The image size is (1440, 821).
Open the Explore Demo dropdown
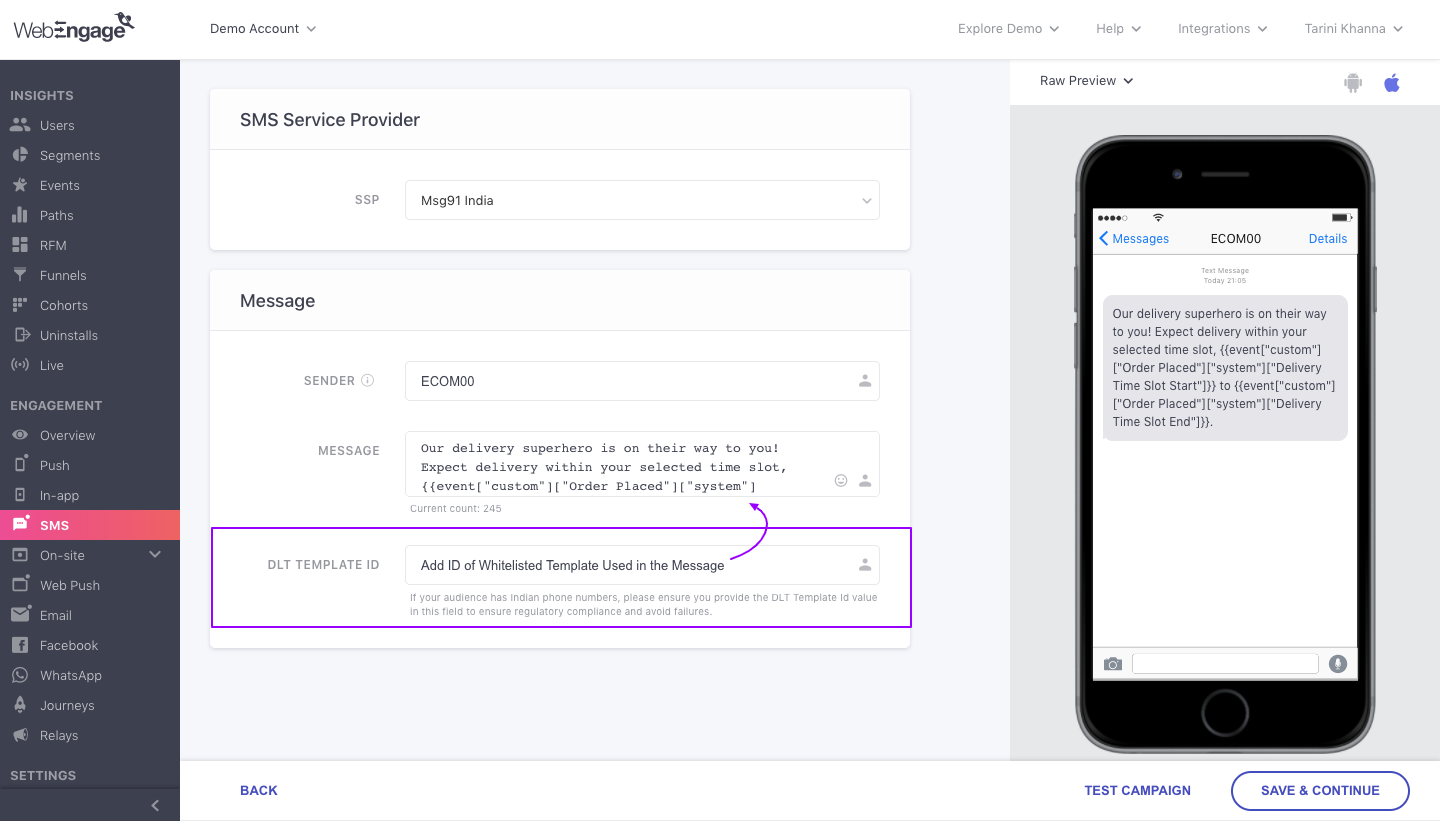1008,29
